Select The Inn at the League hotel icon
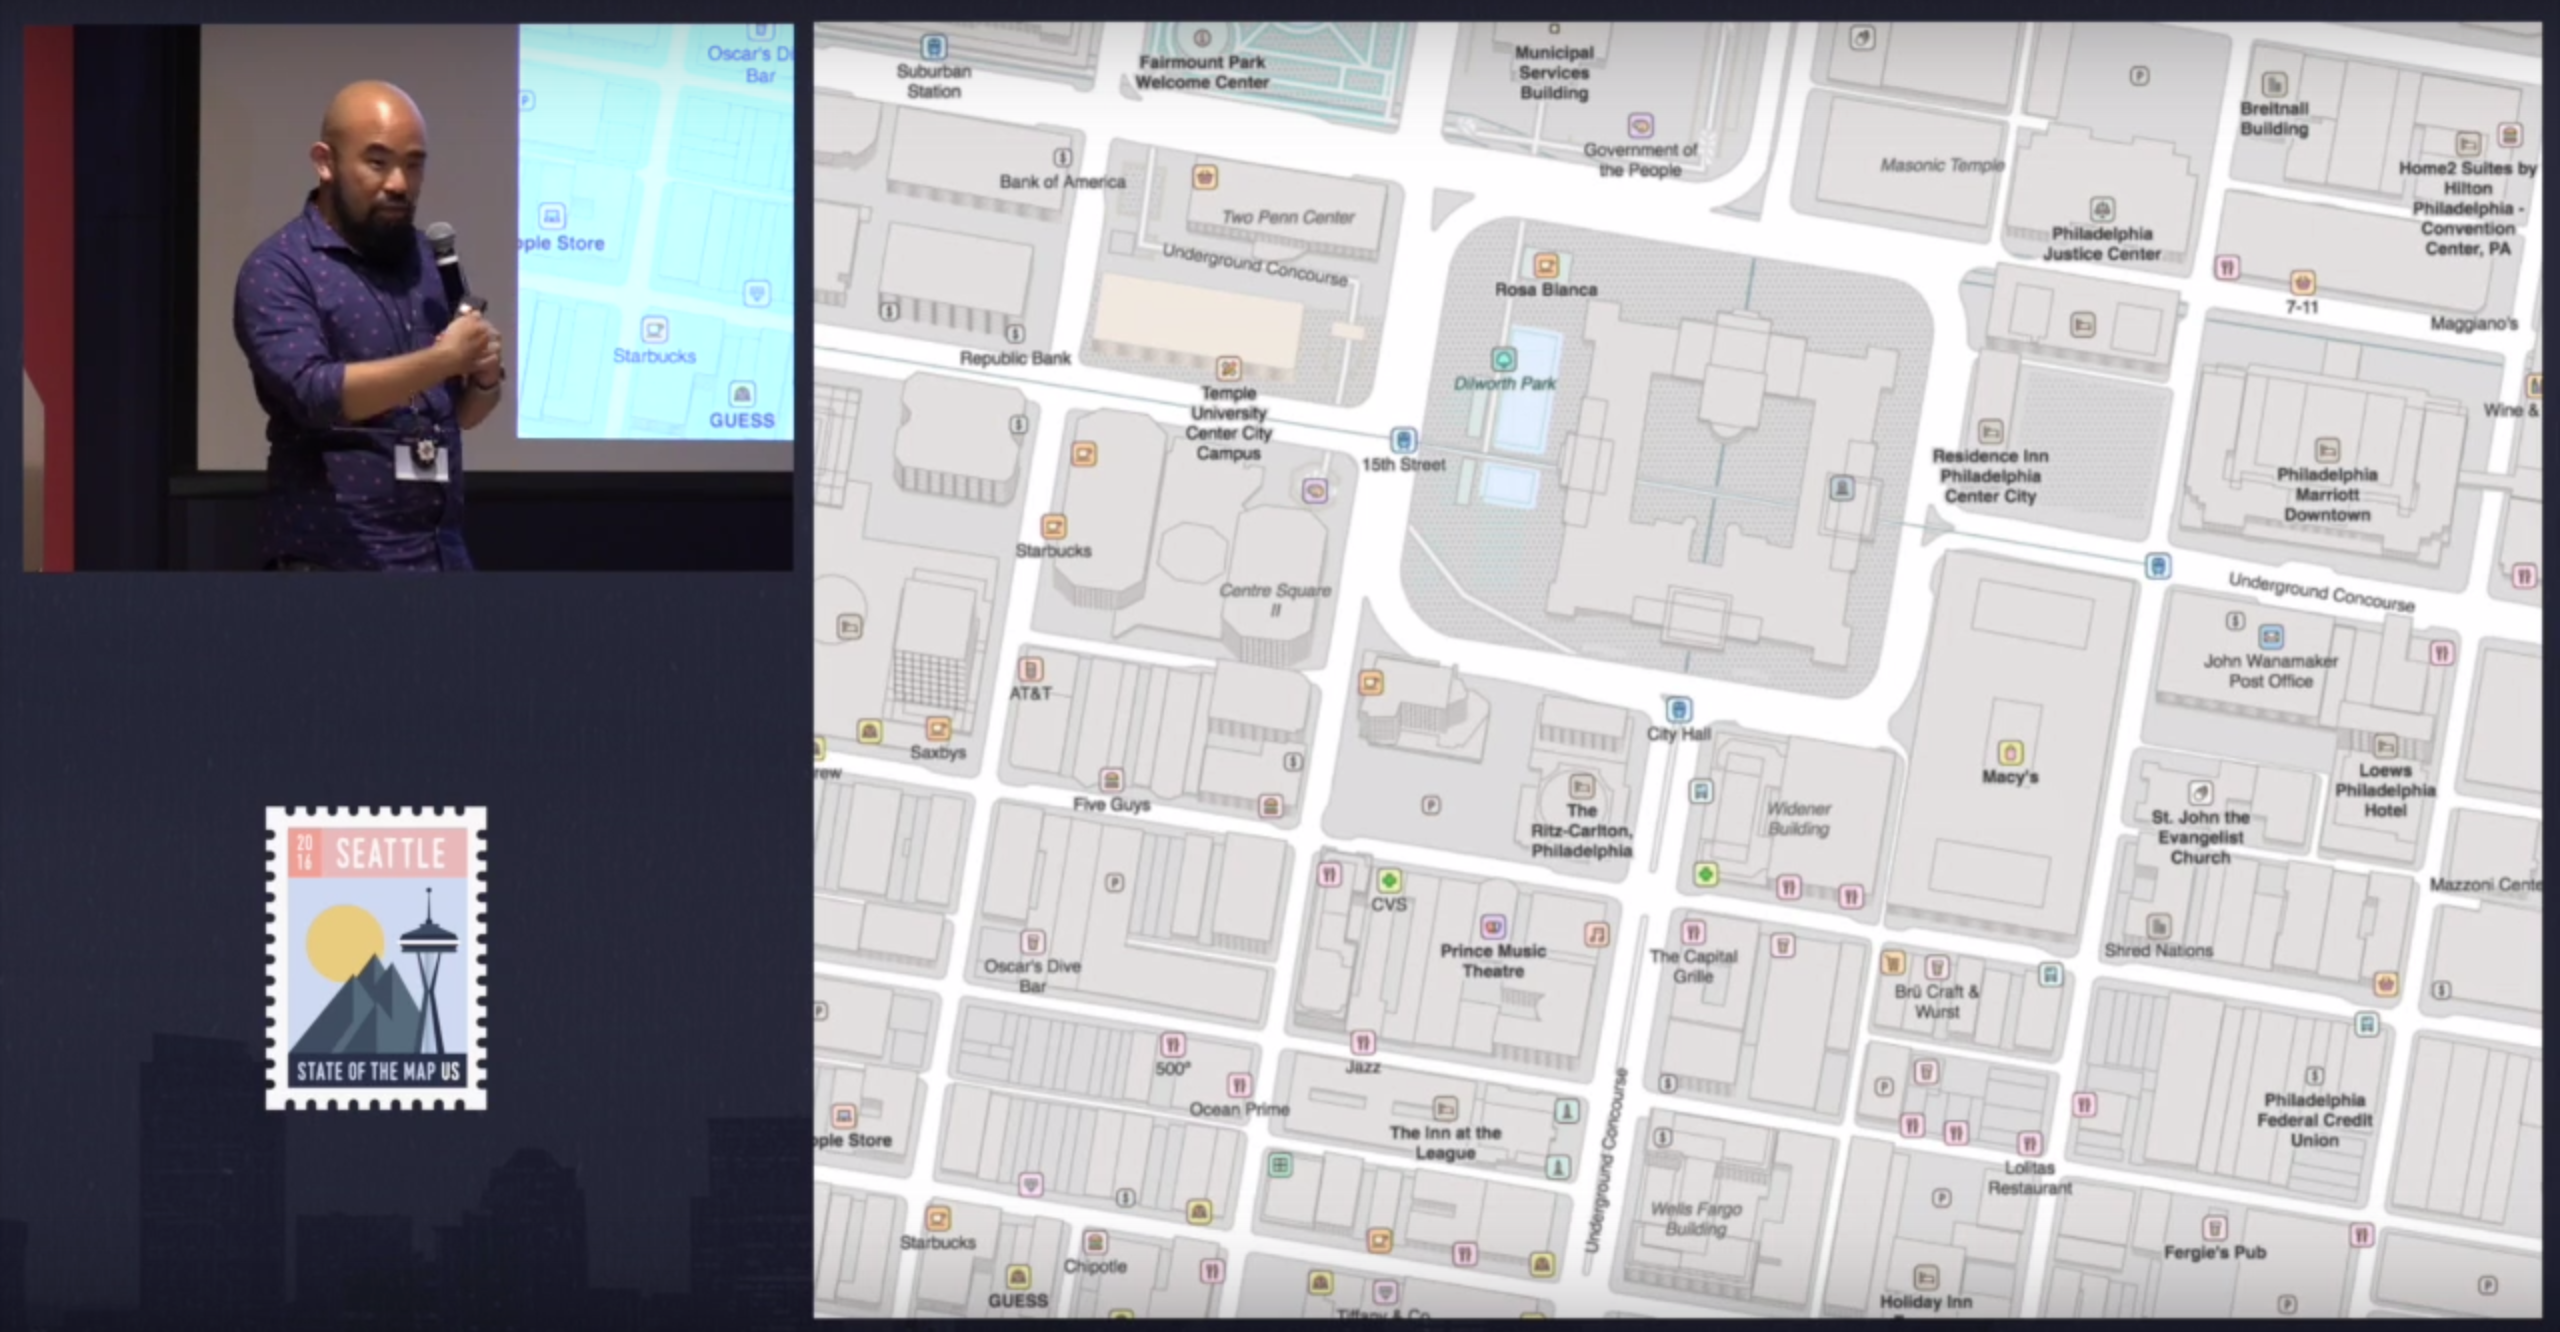Screen dimensions: 2560x1332 click(1445, 1108)
